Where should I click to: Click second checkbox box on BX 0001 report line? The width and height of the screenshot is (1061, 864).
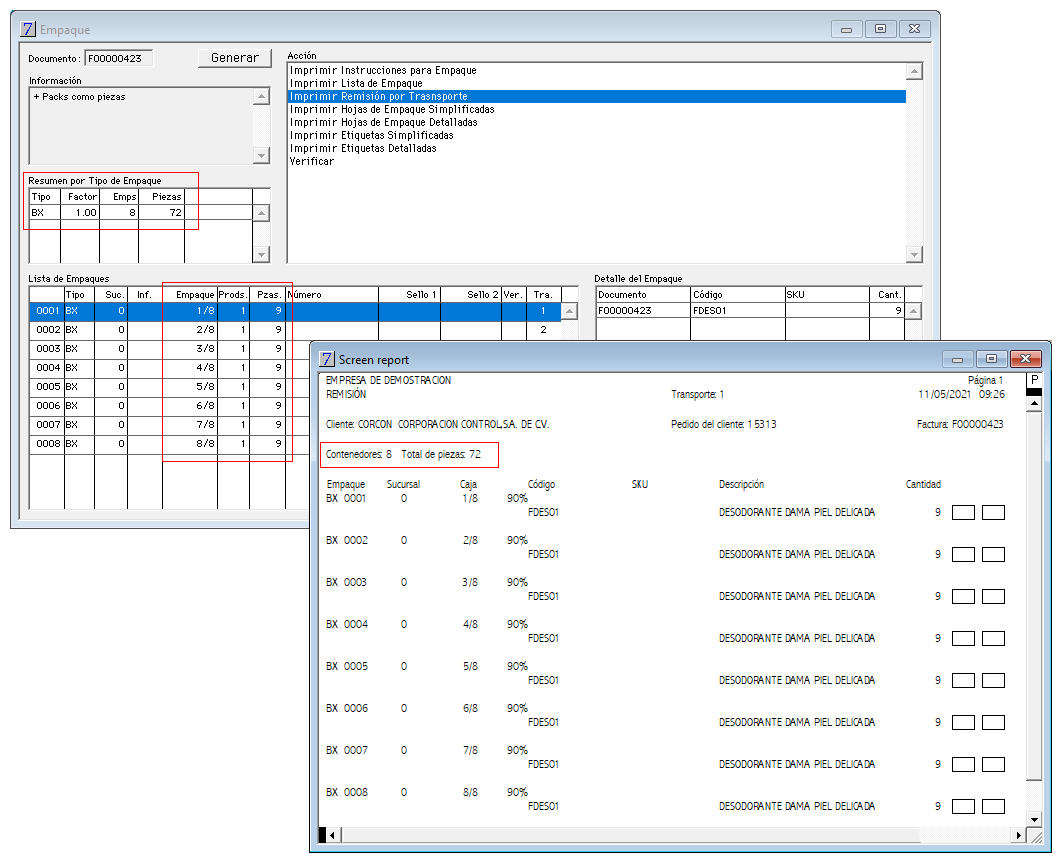993,513
